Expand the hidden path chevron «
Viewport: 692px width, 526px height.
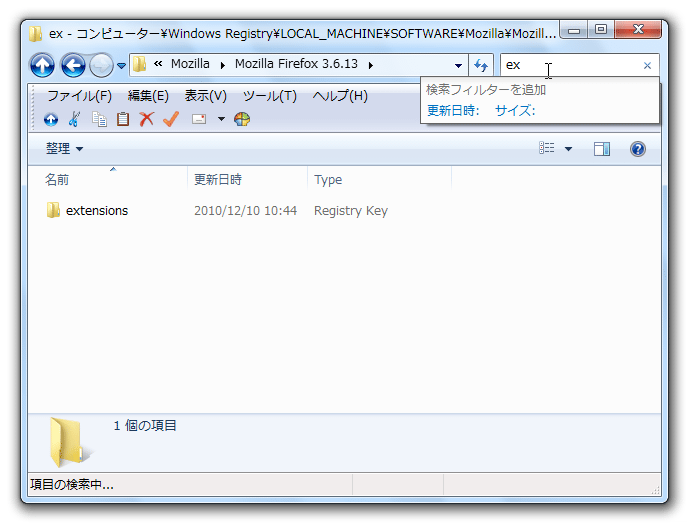(158, 64)
